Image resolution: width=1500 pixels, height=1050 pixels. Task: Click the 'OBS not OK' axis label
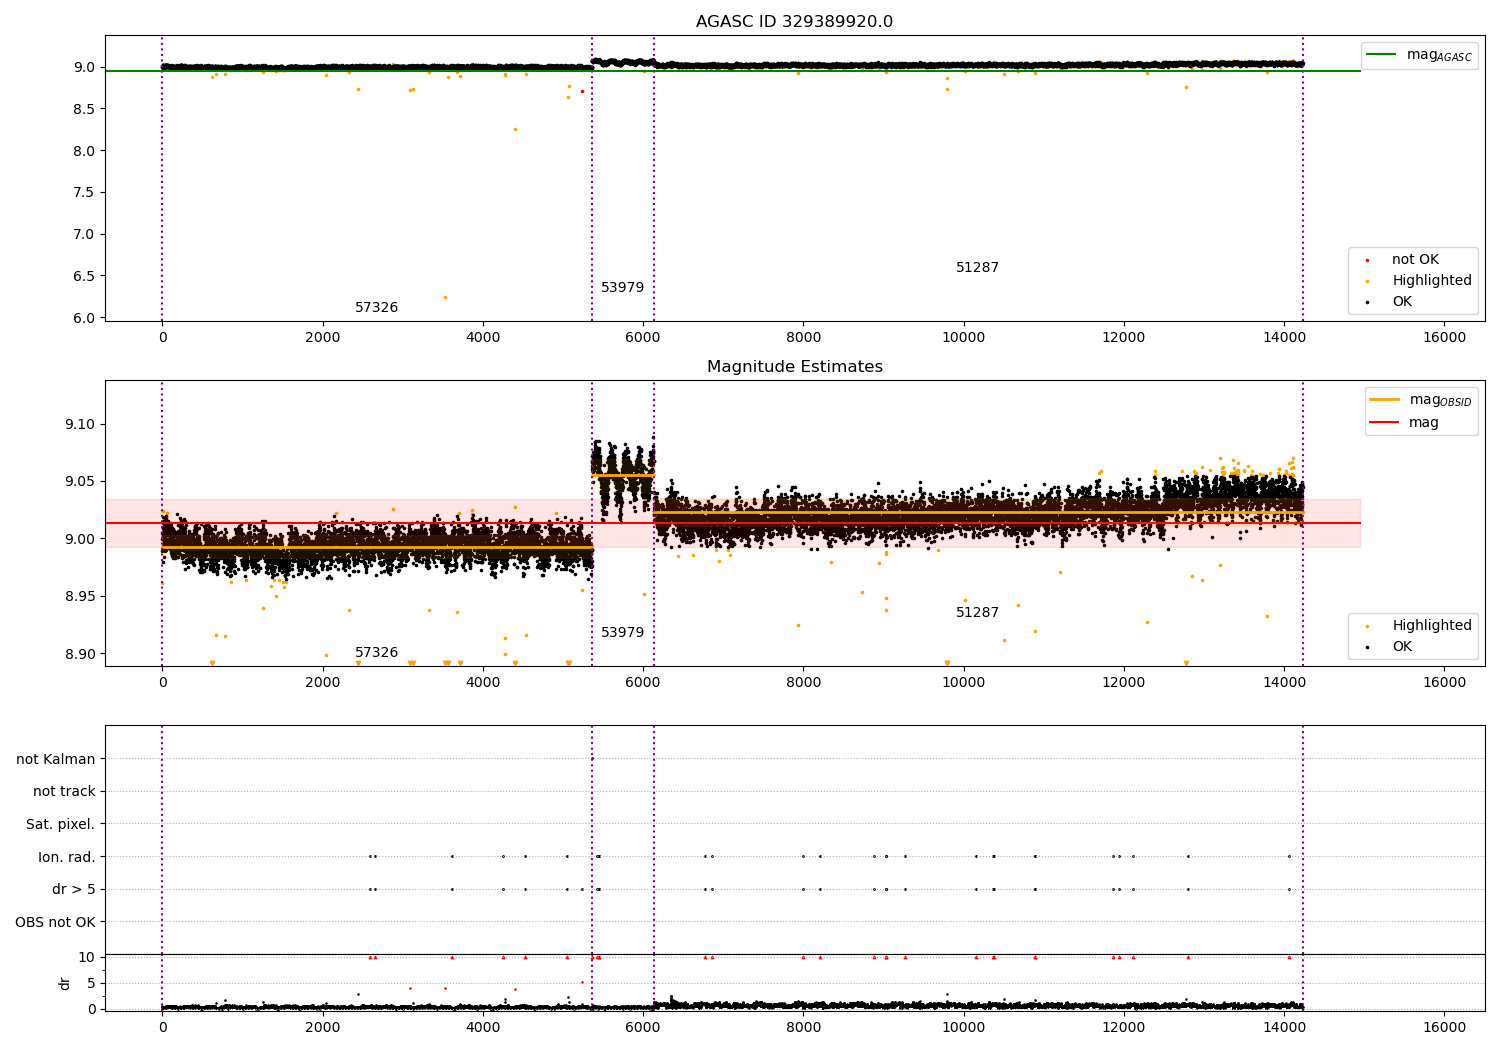tap(55, 923)
